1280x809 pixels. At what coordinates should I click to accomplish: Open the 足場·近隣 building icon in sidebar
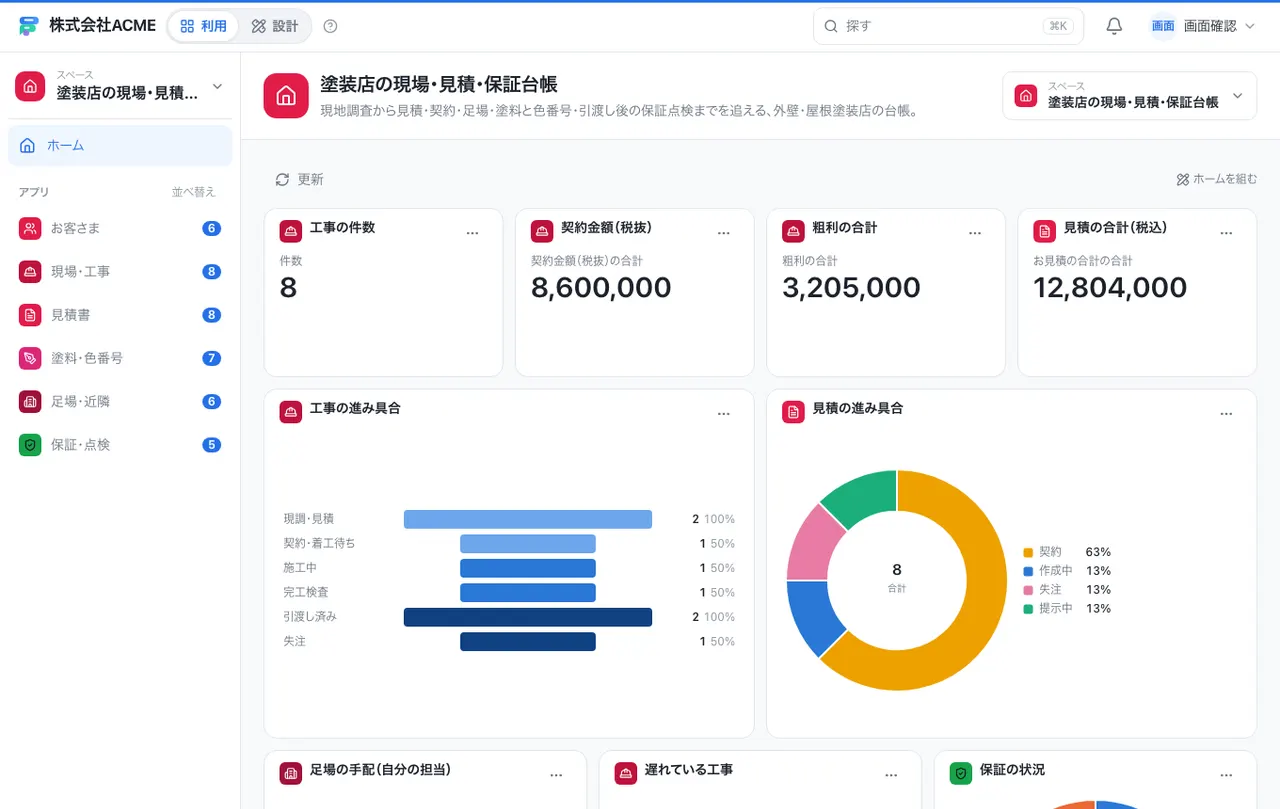coord(30,401)
